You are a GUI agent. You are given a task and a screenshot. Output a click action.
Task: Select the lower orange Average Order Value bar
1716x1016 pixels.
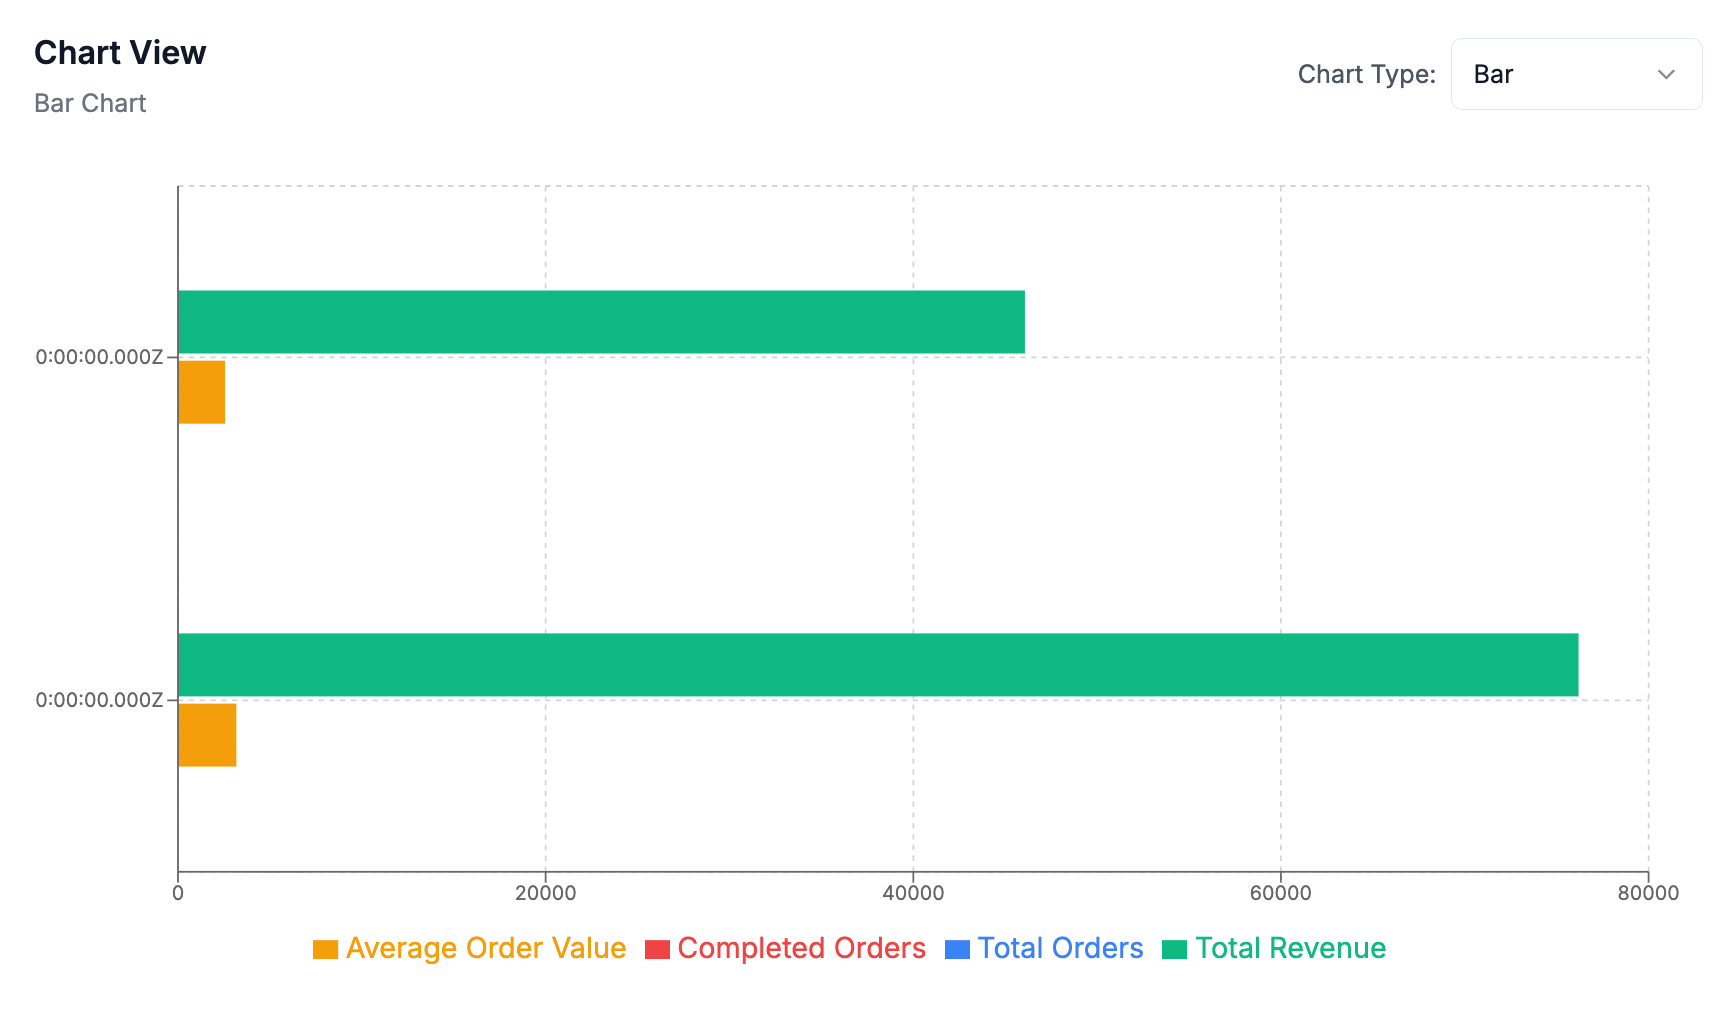tap(207, 735)
